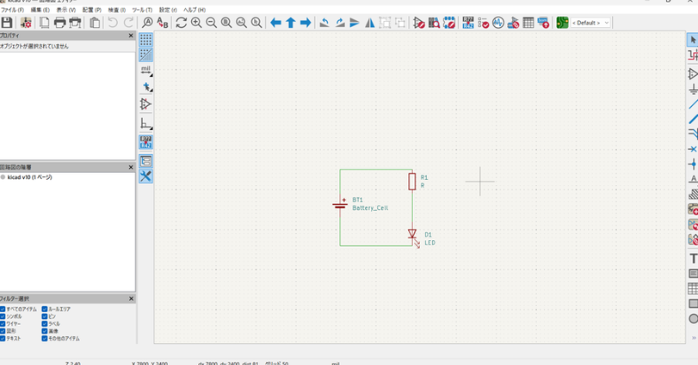Mirror selection horizontally
The width and height of the screenshot is (698, 365).
370,22
